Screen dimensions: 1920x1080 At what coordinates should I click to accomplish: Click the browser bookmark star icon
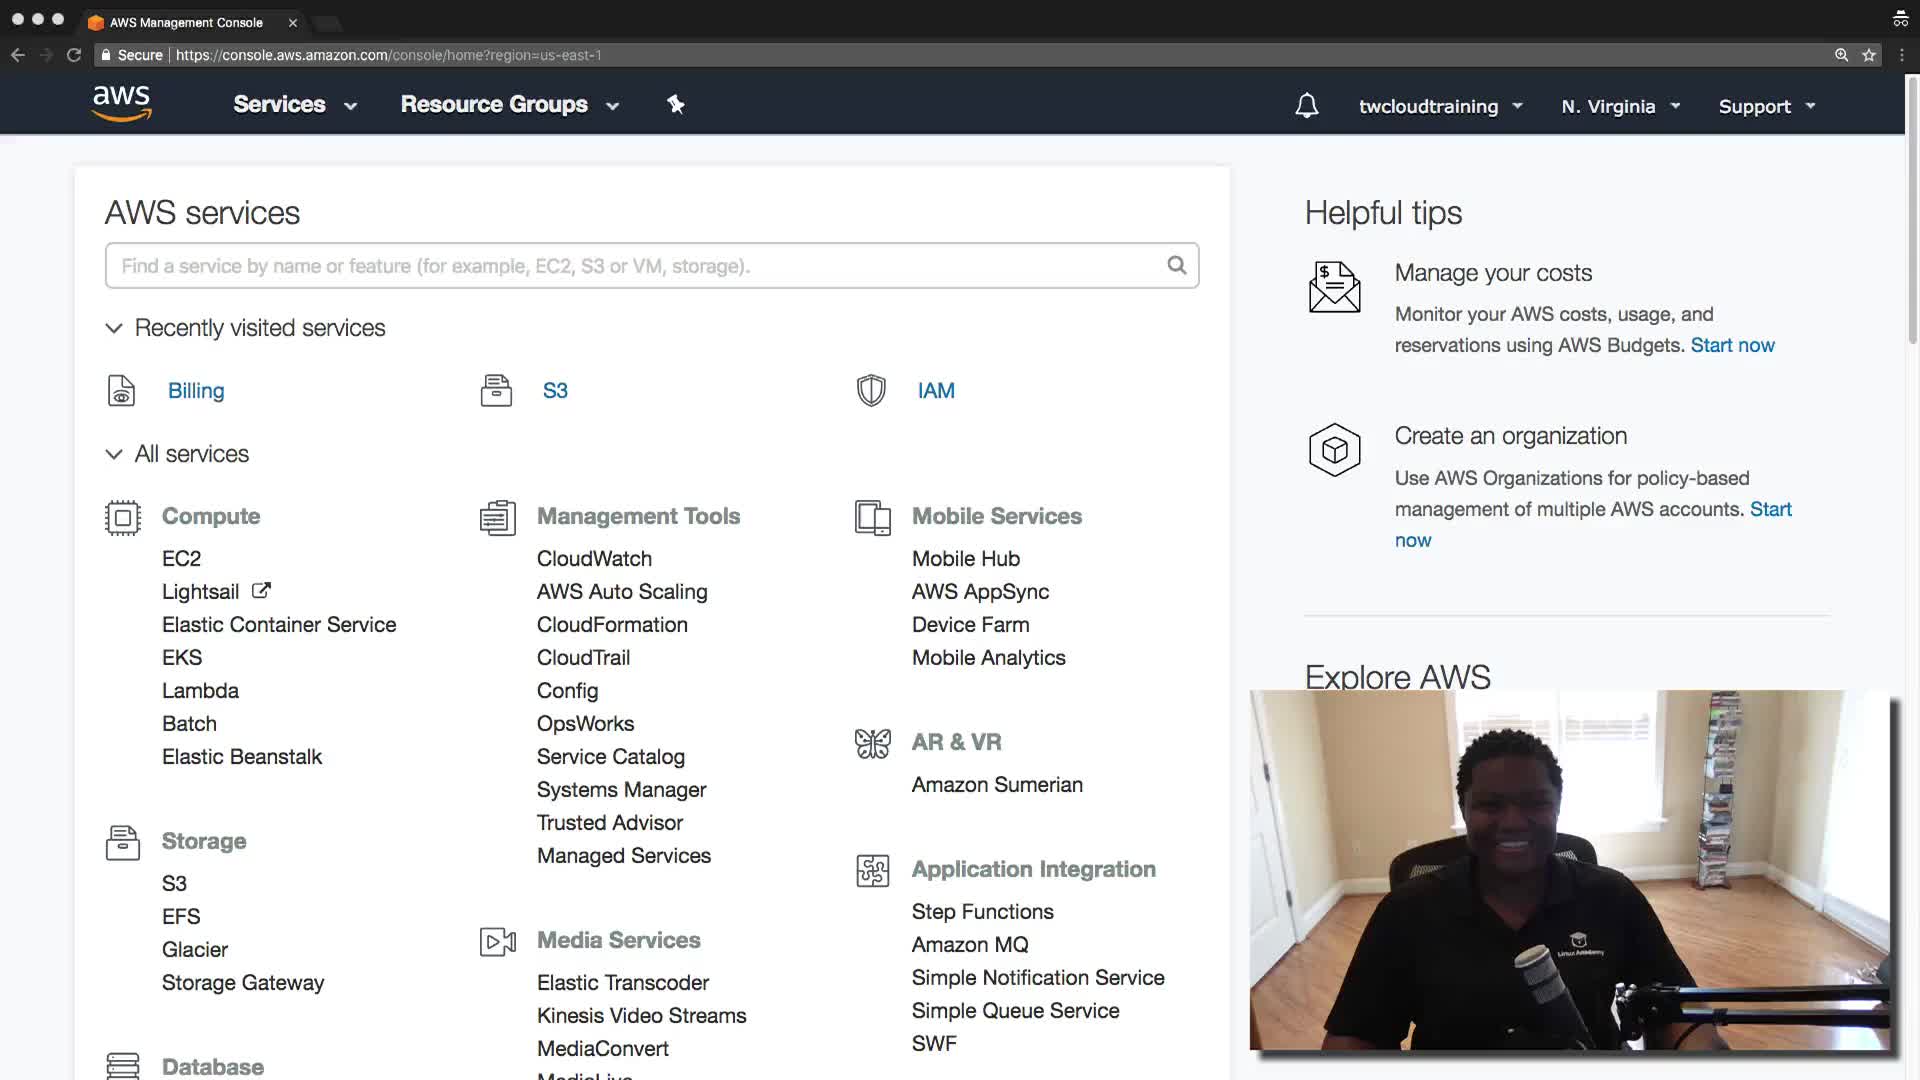[x=1869, y=55]
